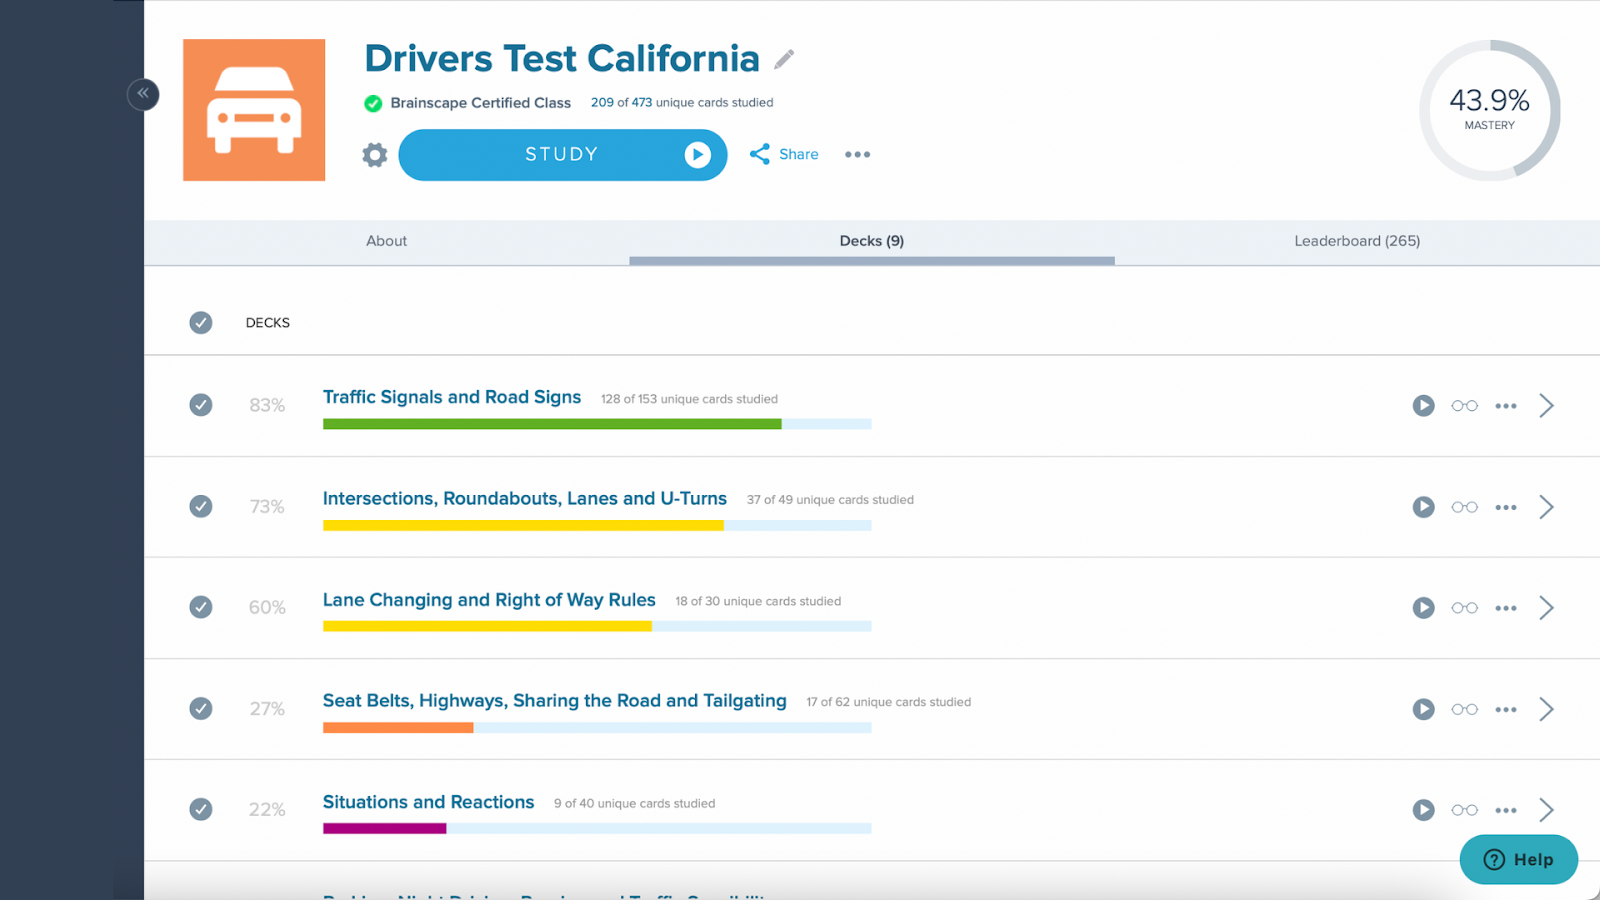This screenshot has height=900, width=1600.
Task: Click the pencil edit icon beside class title
Action: (x=784, y=60)
